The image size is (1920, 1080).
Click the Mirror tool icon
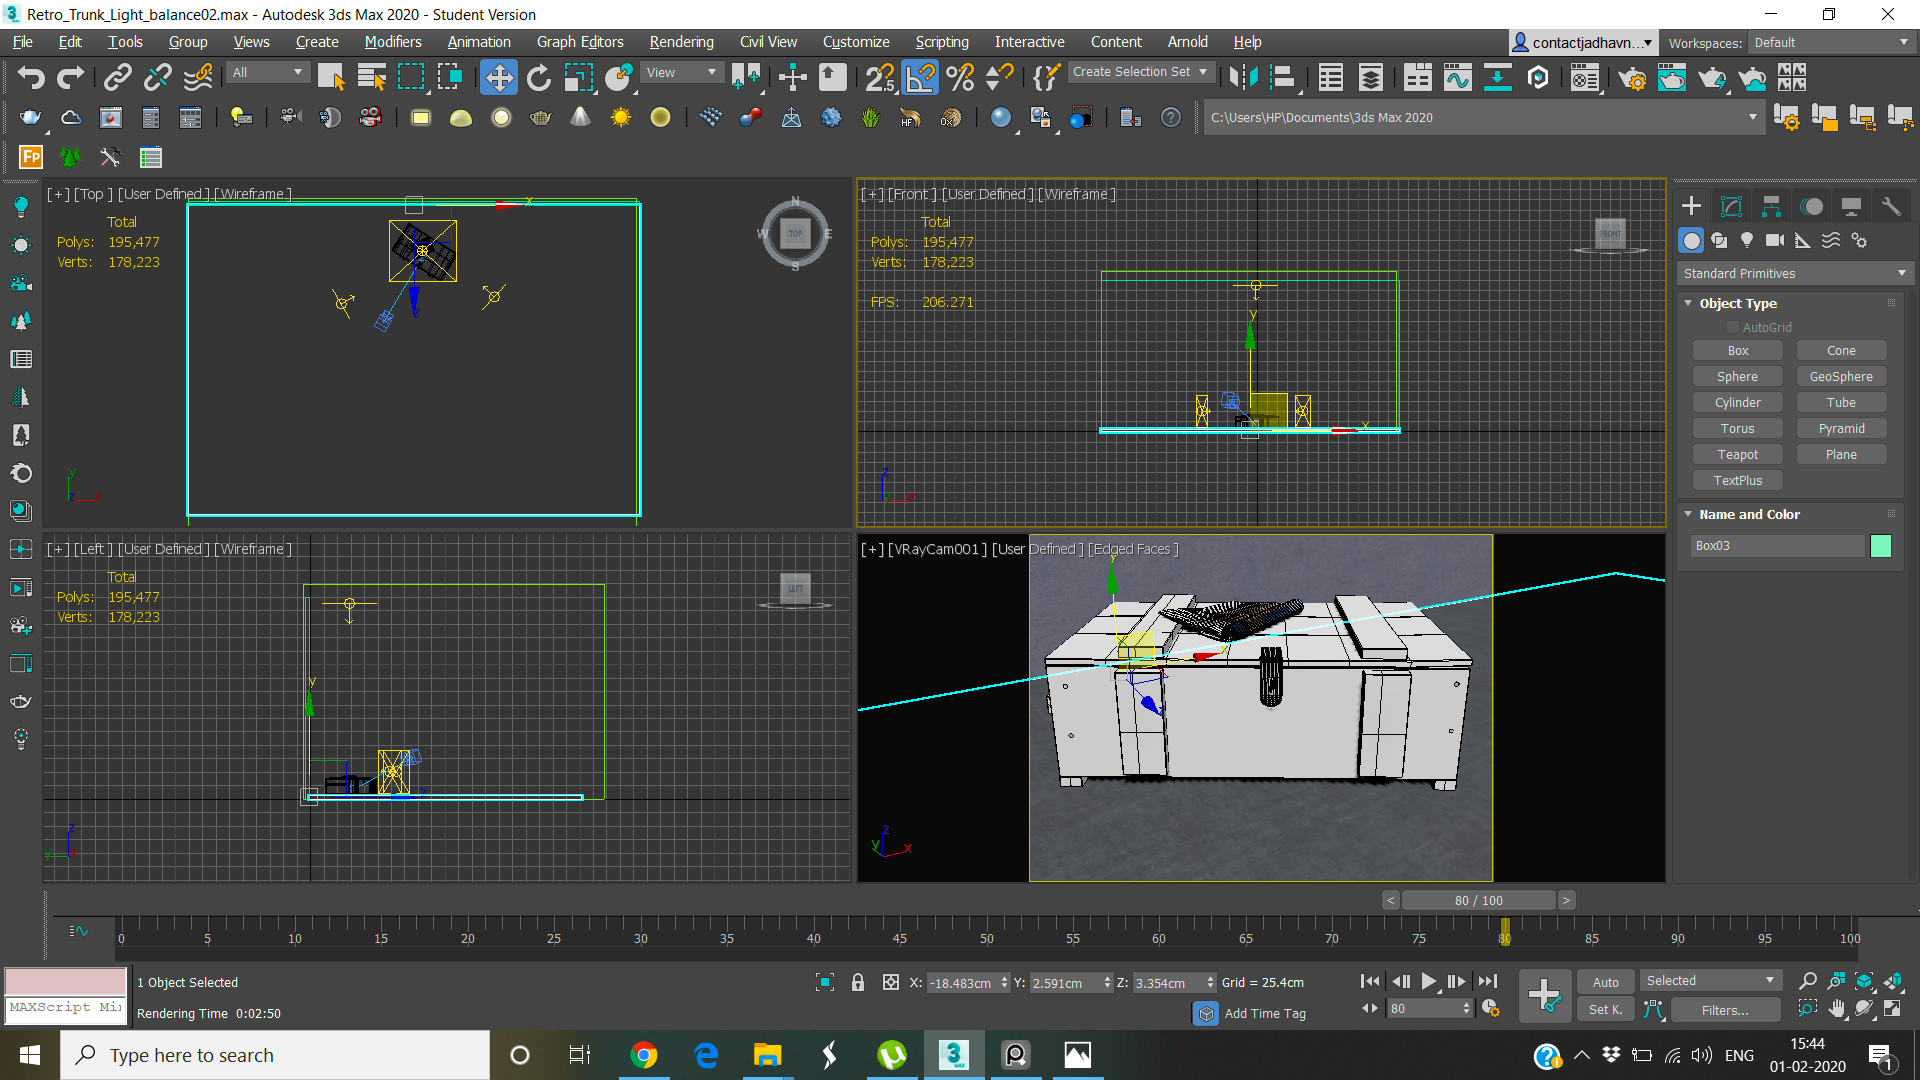(x=1243, y=77)
